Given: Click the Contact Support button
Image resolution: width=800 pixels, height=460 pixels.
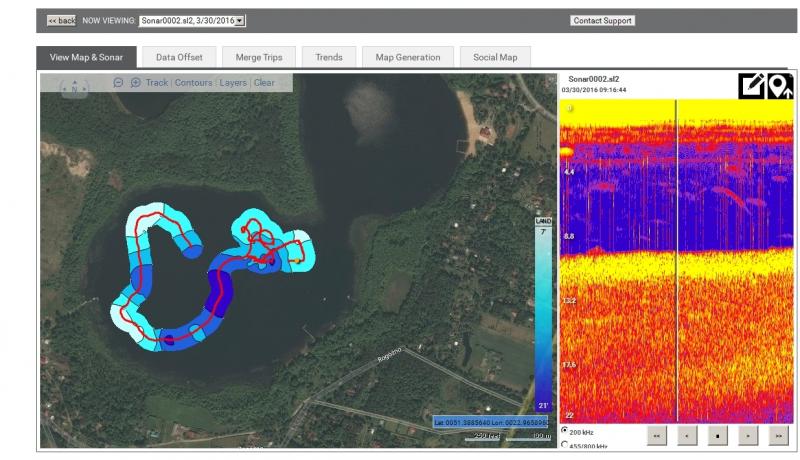Looking at the screenshot, I should [602, 20].
